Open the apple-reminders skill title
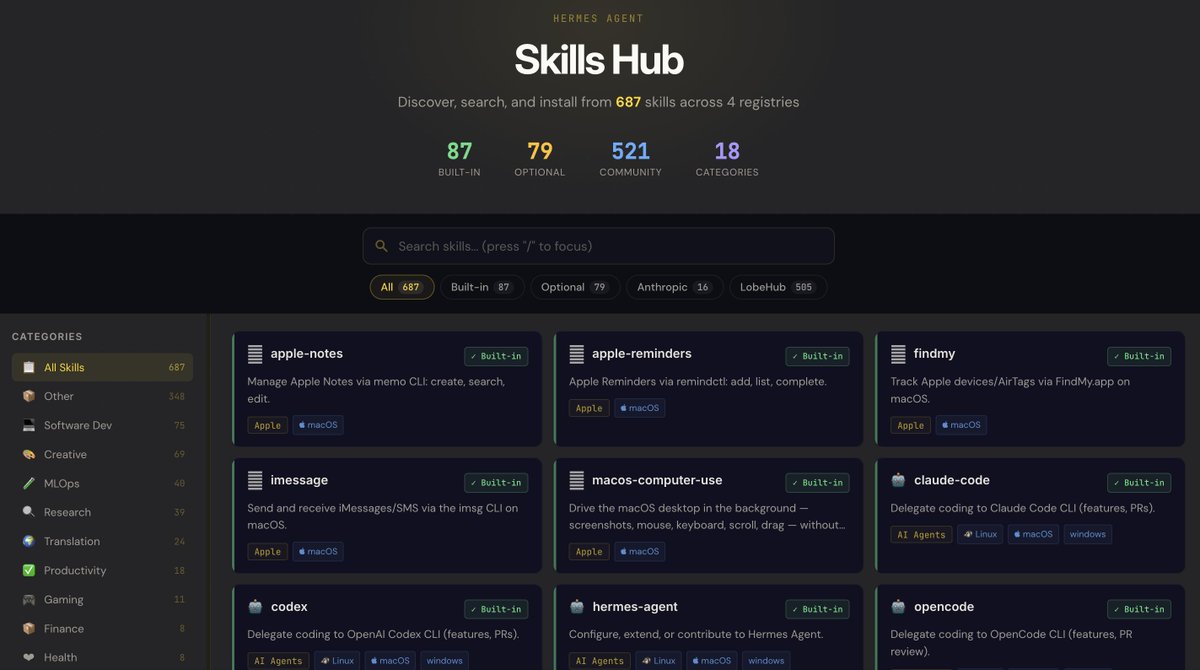This screenshot has width=1200, height=670. click(x=642, y=354)
